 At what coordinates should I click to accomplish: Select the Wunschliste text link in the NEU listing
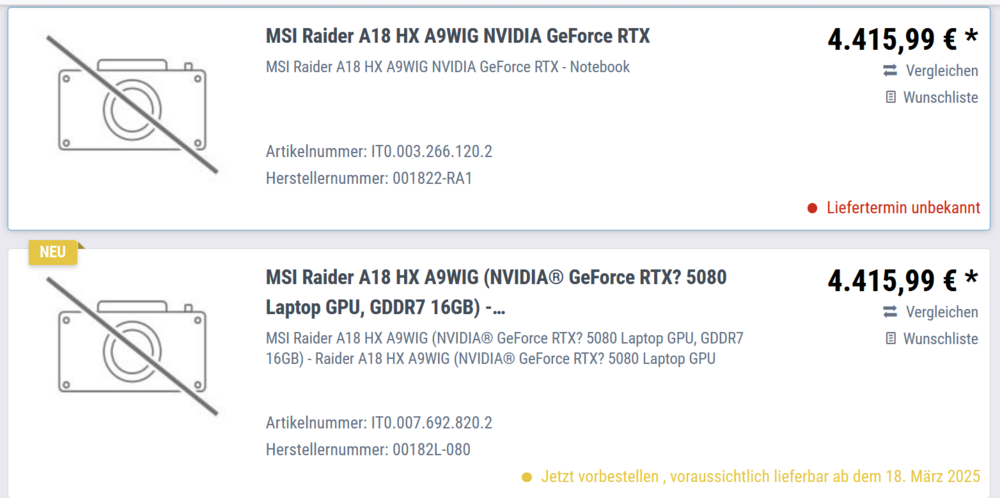click(x=940, y=339)
